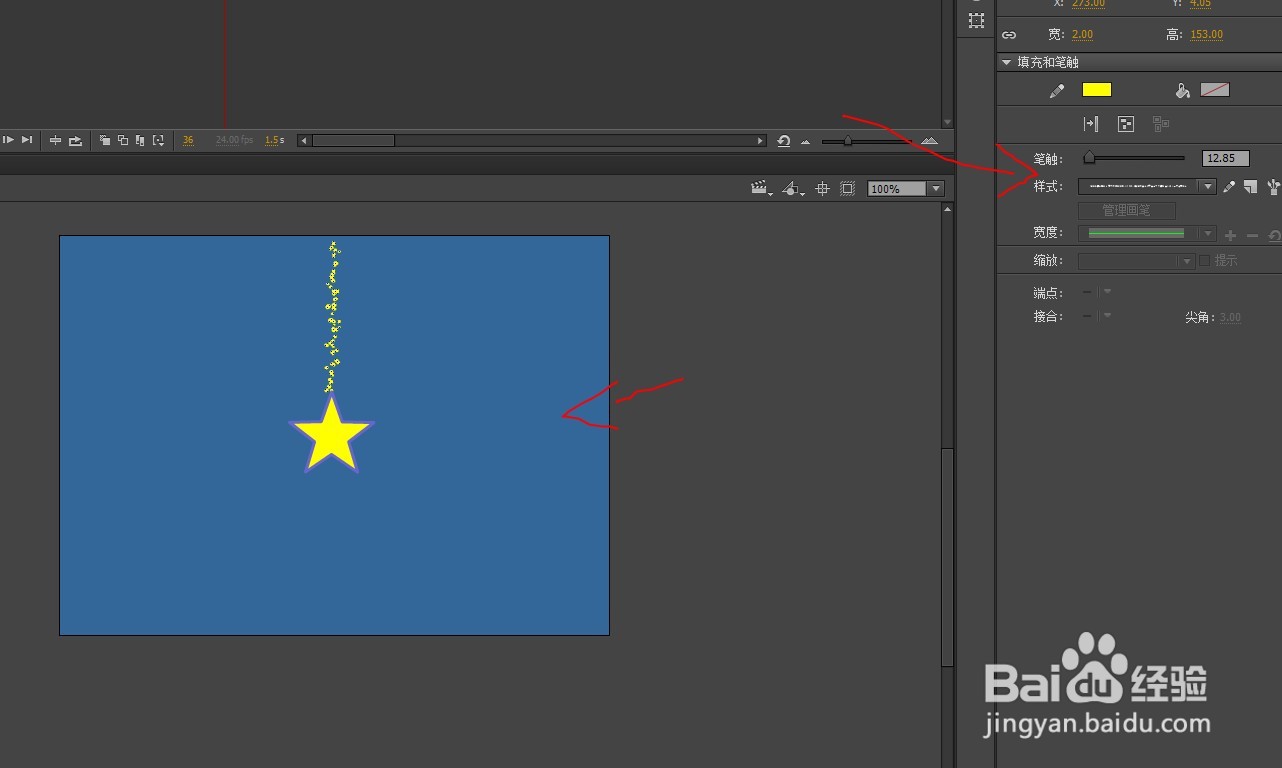Open modify markers icon
The width and height of the screenshot is (1282, 768).
coord(158,141)
